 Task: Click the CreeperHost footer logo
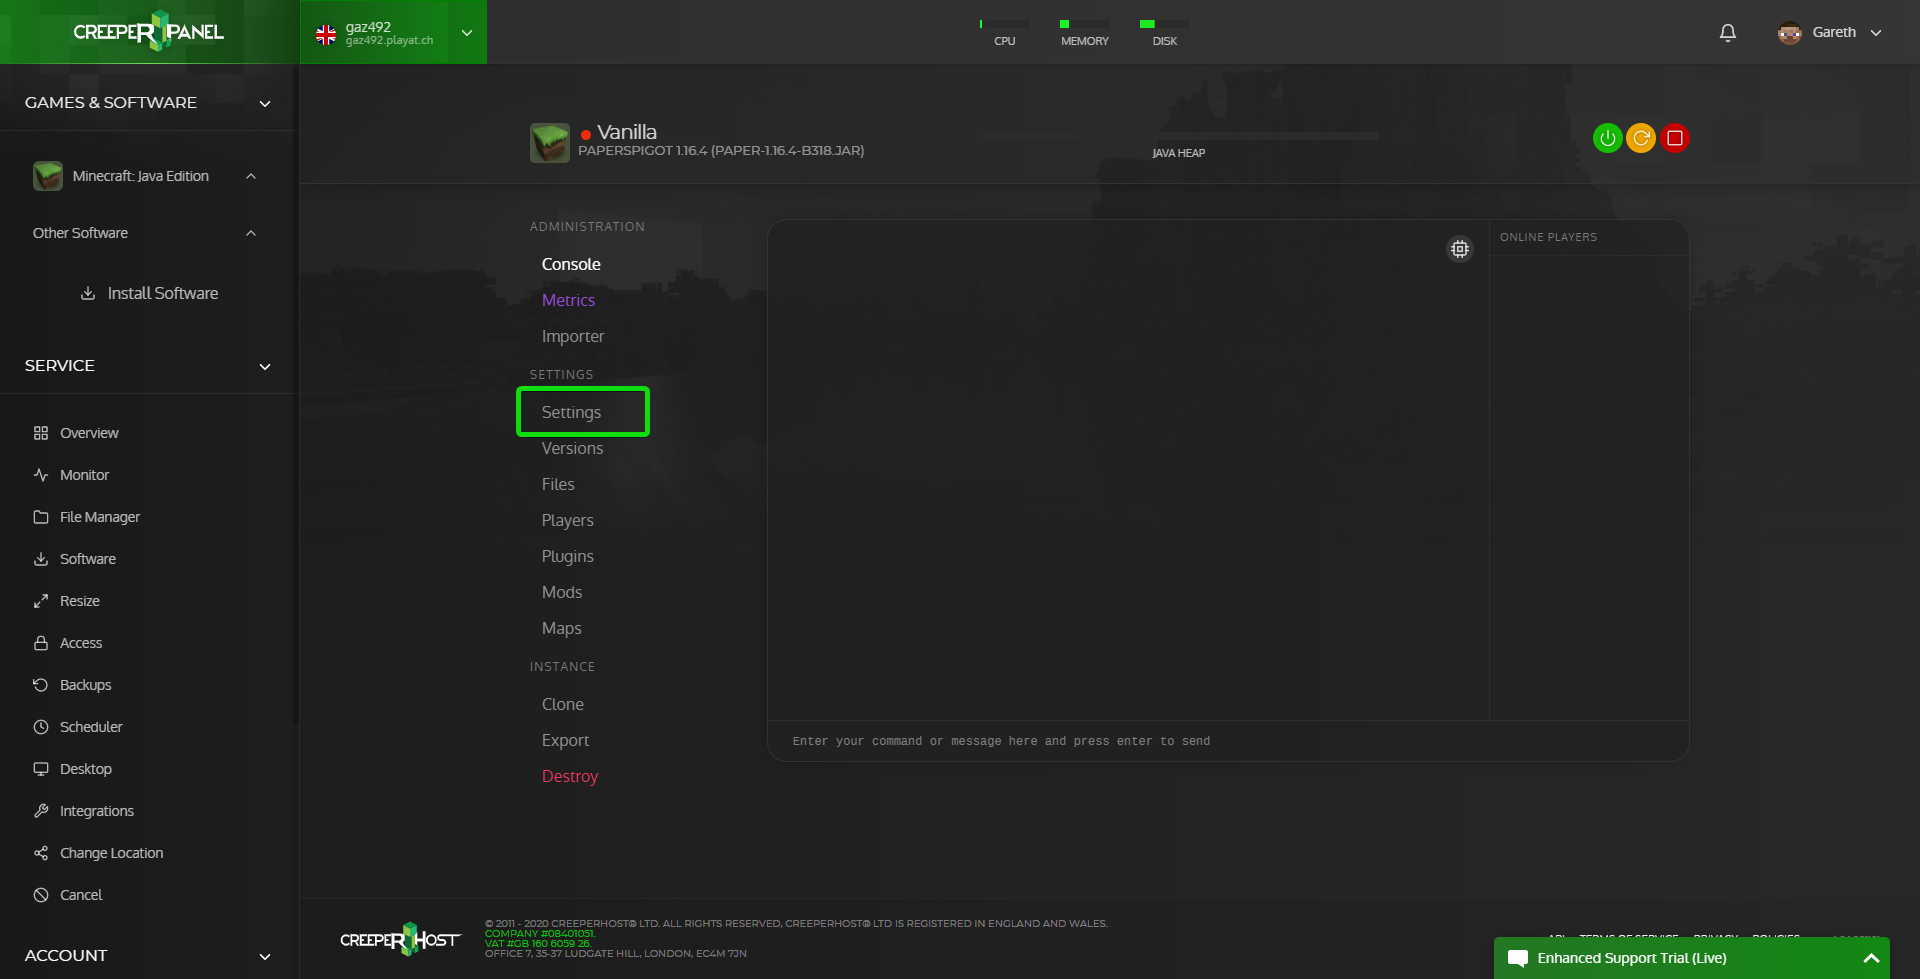coord(400,939)
